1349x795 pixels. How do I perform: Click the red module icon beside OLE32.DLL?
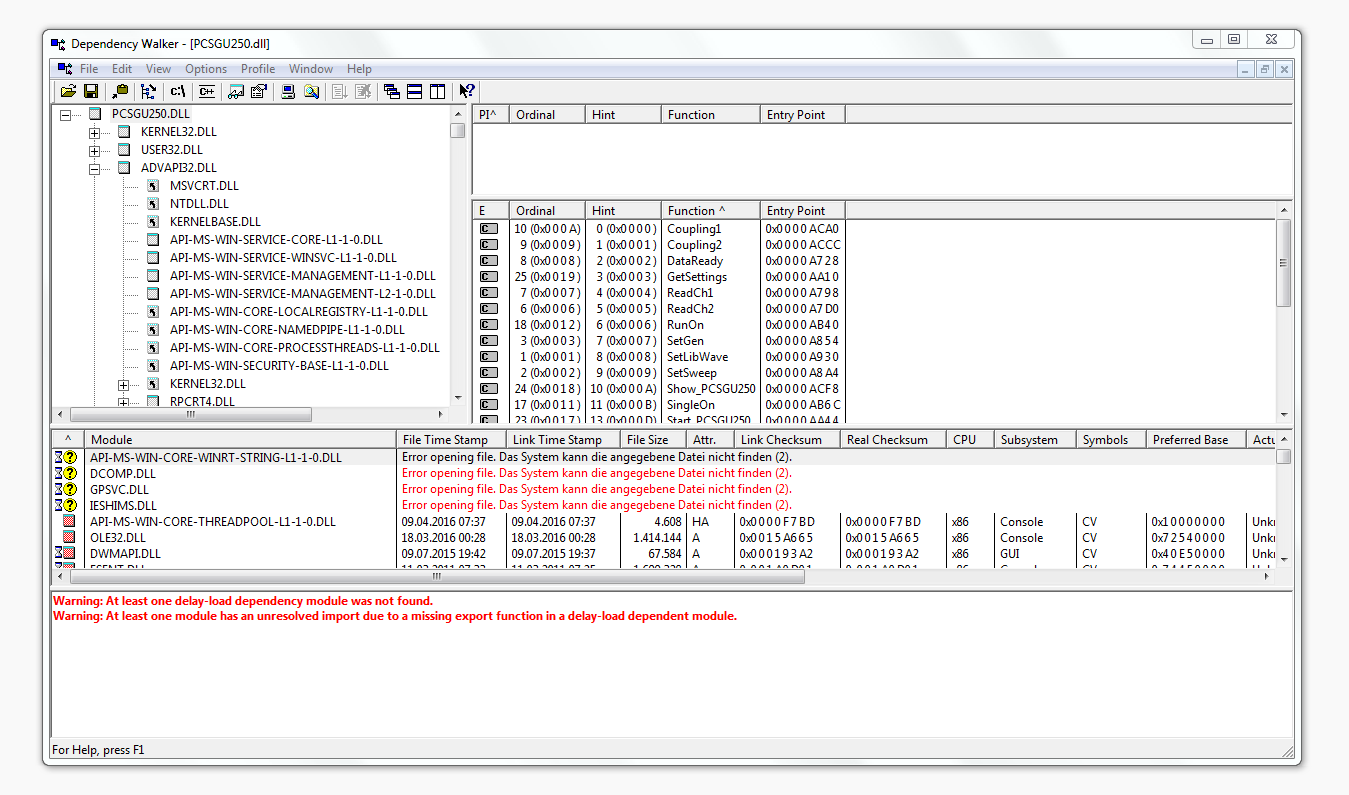(69, 537)
